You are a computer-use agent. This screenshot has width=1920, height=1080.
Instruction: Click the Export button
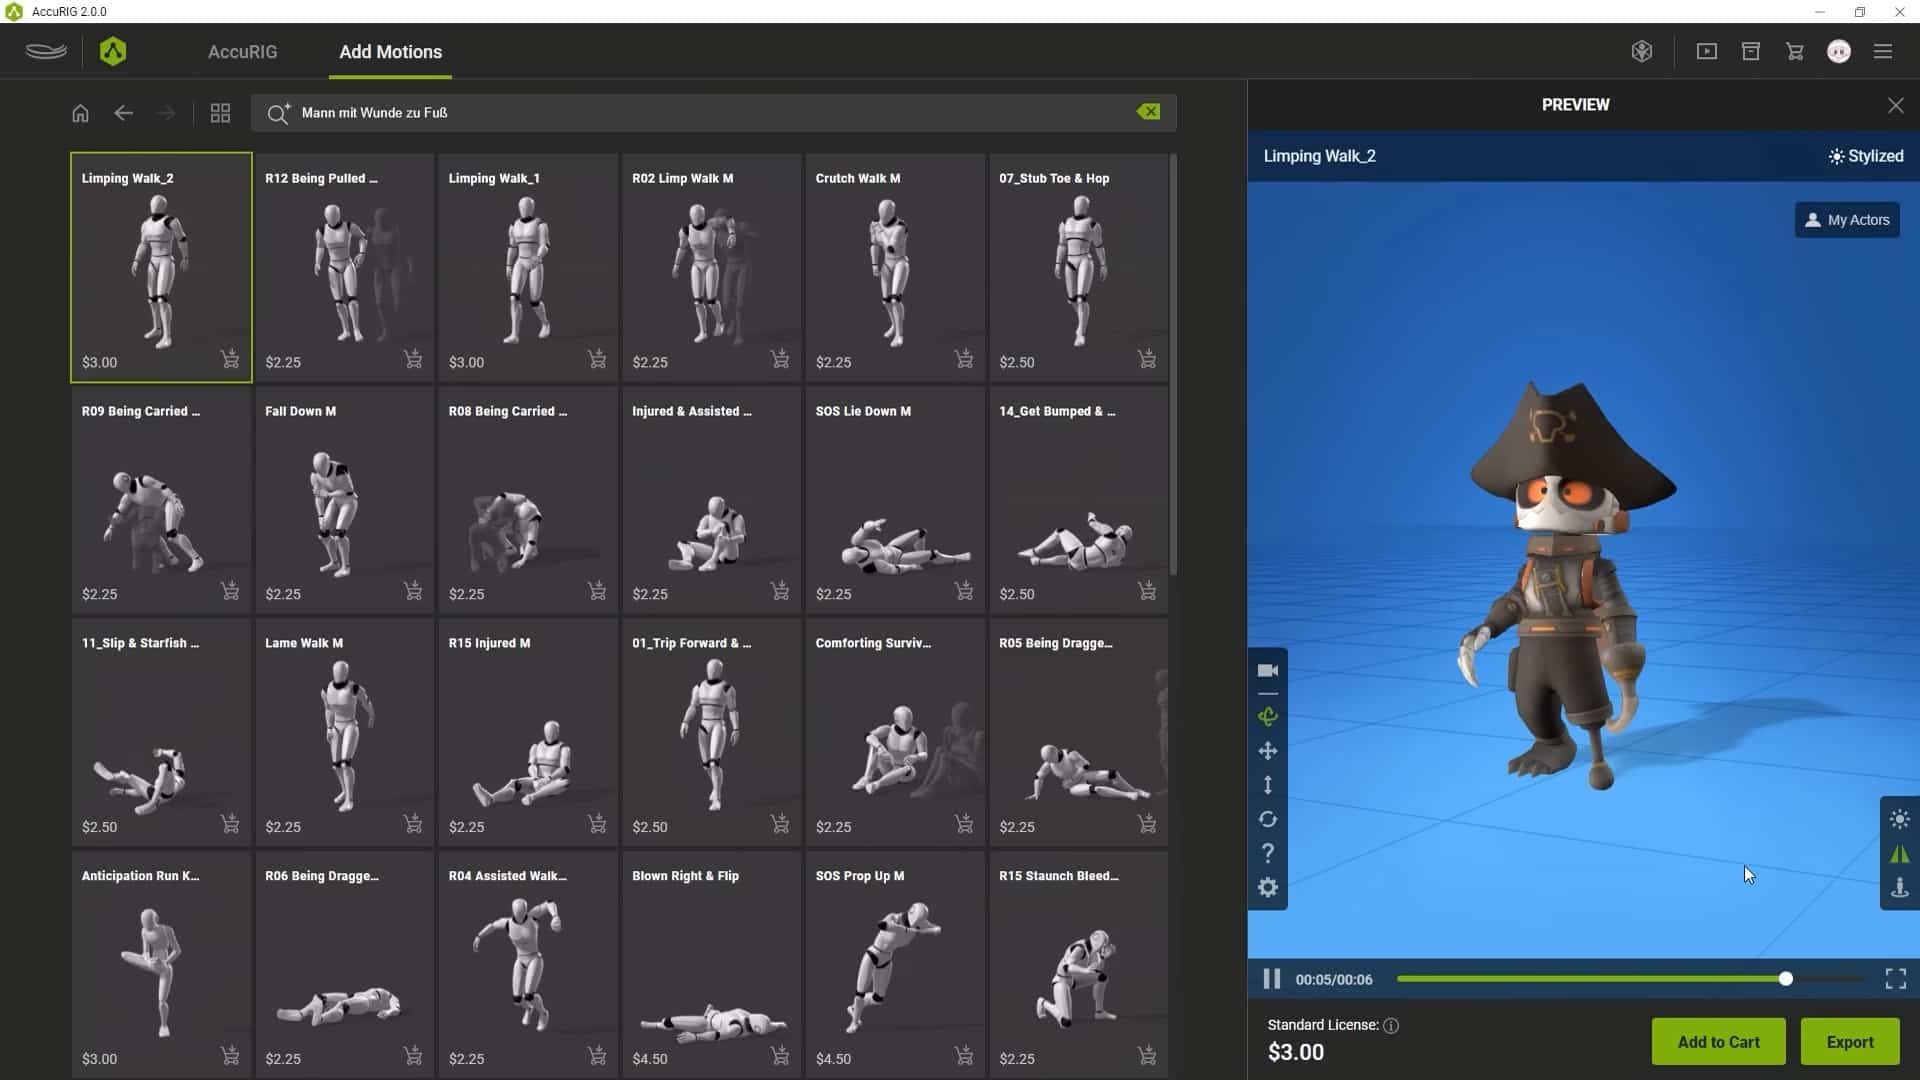1849,1041
